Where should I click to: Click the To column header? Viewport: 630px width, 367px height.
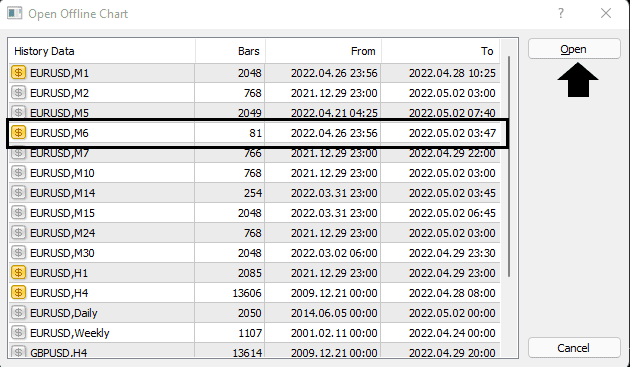tap(441, 51)
